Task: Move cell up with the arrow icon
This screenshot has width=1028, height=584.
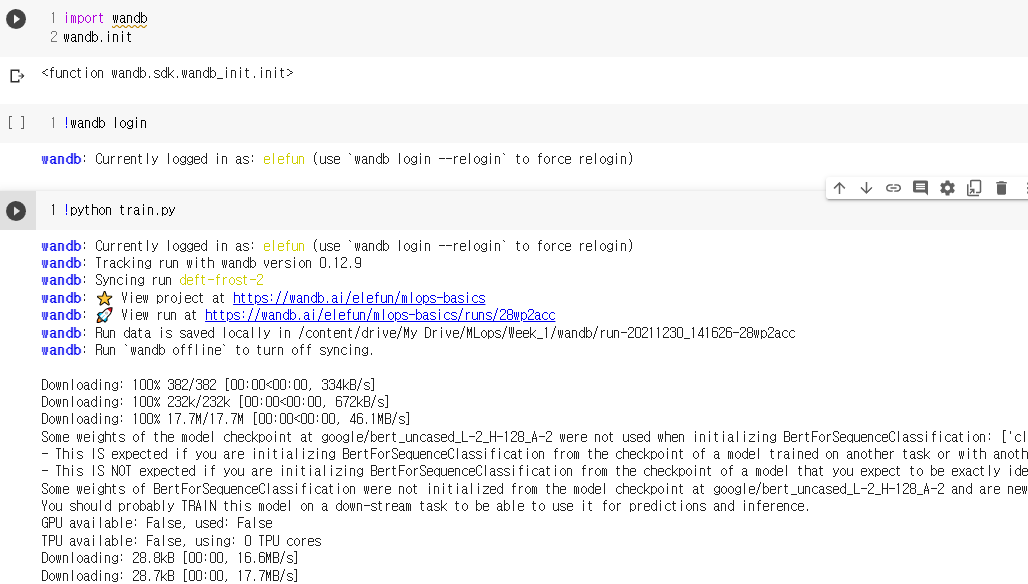Action: tap(839, 188)
